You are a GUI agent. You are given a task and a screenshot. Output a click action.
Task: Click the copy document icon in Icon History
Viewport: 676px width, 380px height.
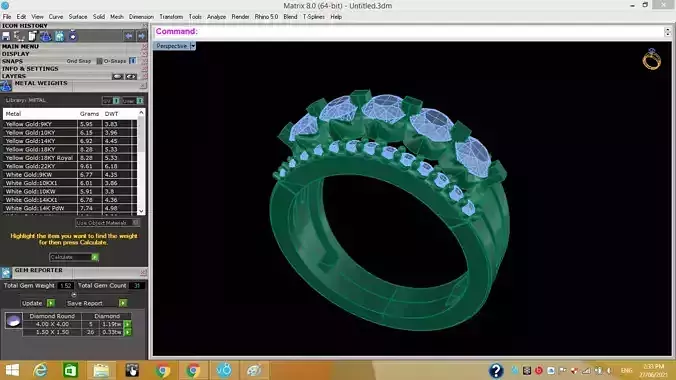point(33,36)
